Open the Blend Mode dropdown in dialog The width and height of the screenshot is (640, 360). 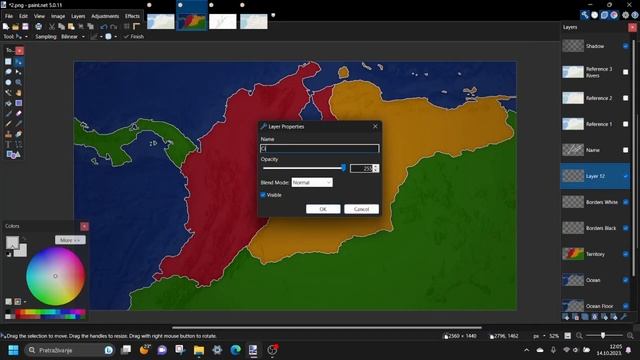(x=312, y=182)
